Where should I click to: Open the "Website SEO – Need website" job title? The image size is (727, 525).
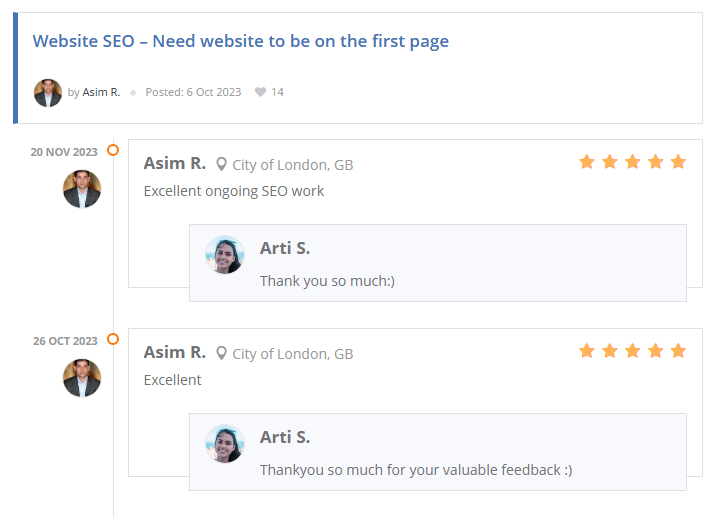(x=240, y=41)
